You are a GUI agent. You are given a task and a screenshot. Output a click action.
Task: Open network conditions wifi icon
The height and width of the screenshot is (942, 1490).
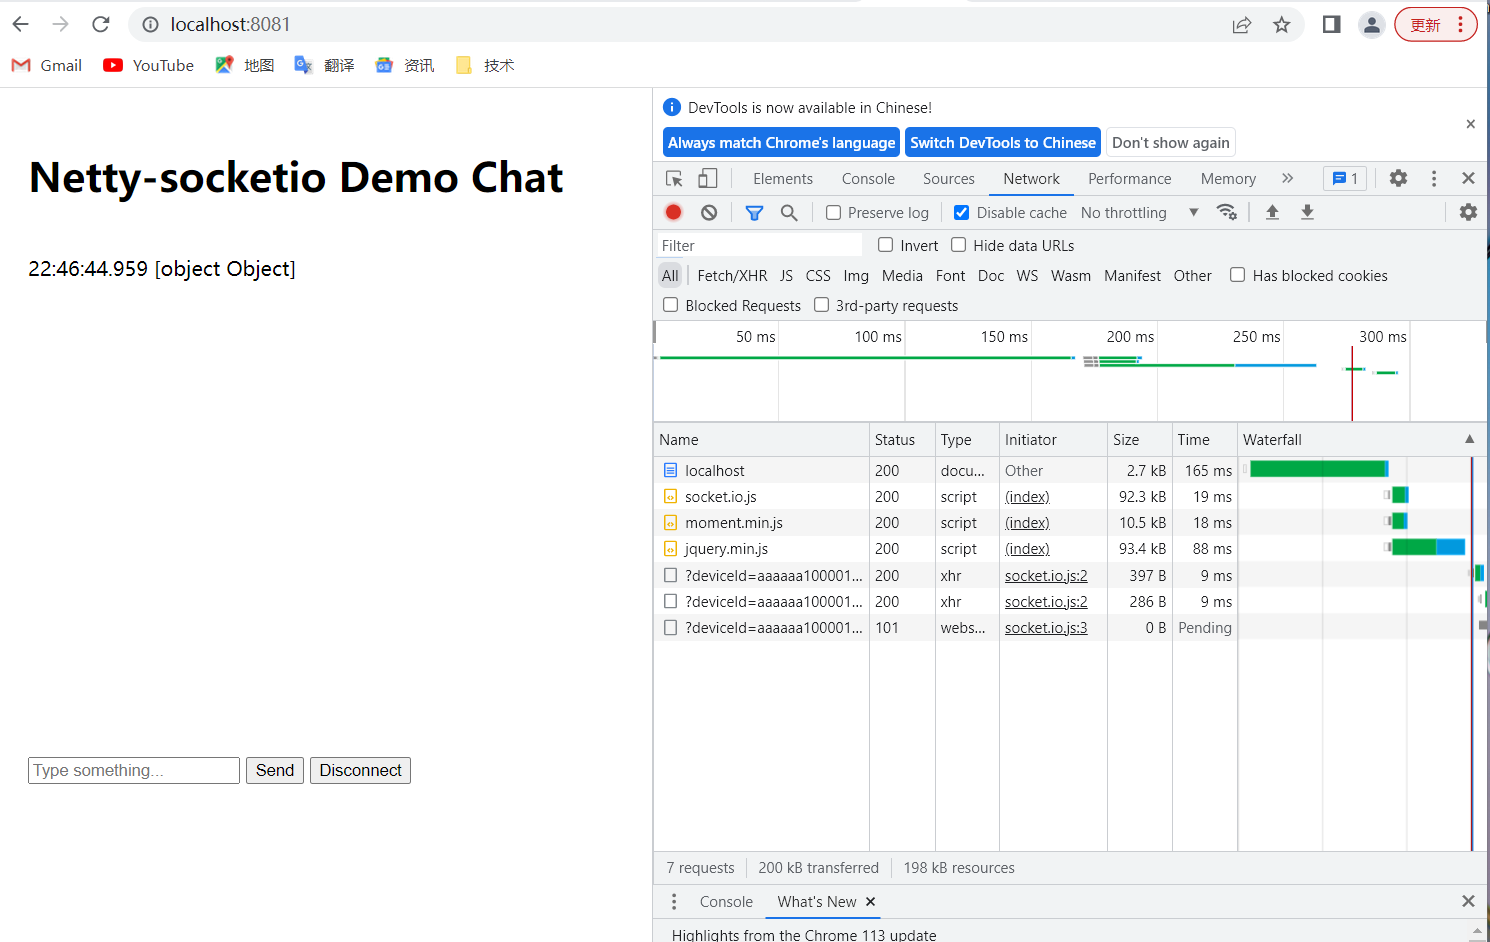click(1227, 212)
